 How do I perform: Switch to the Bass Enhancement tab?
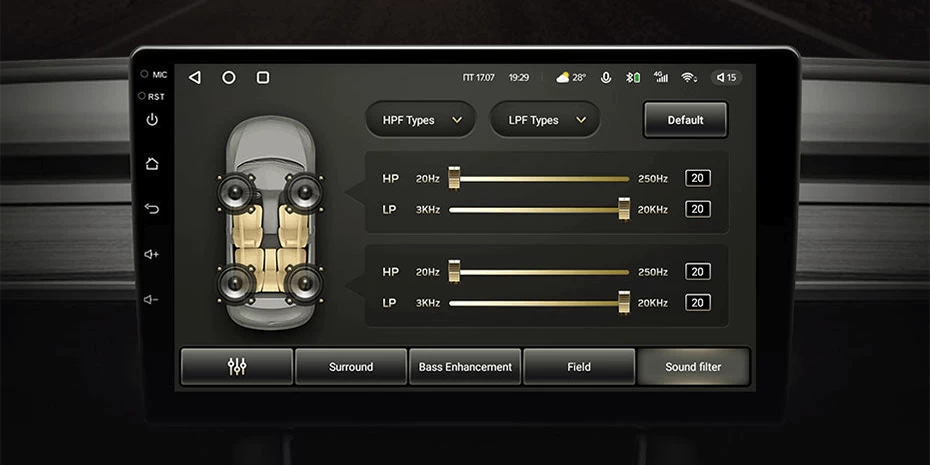(x=465, y=367)
